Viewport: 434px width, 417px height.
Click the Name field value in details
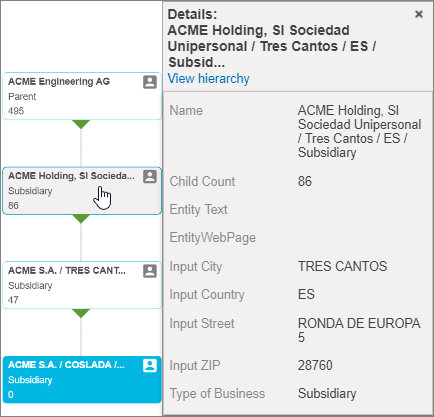pos(359,131)
